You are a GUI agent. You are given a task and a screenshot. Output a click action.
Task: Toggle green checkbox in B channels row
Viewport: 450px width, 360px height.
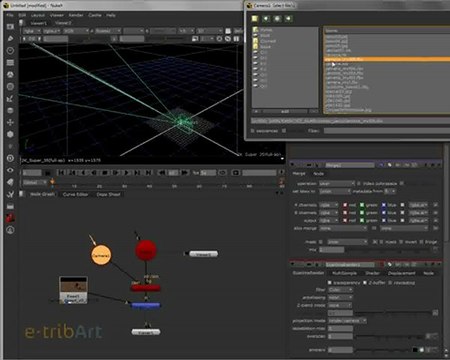click(362, 212)
